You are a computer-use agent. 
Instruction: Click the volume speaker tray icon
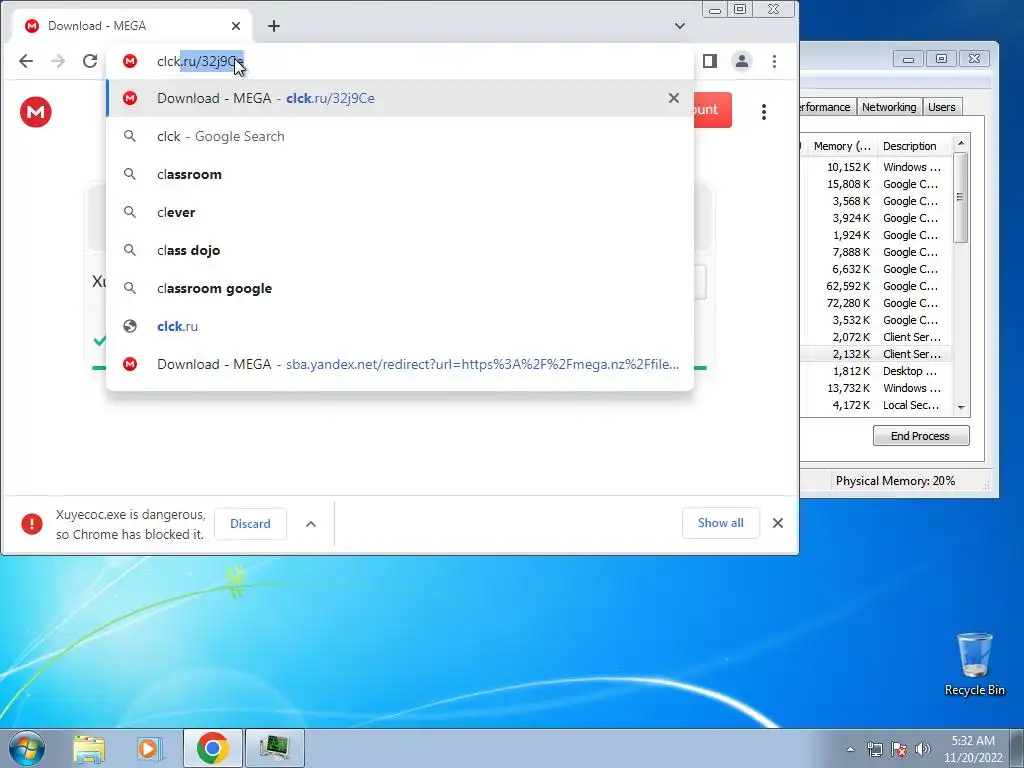(x=923, y=749)
